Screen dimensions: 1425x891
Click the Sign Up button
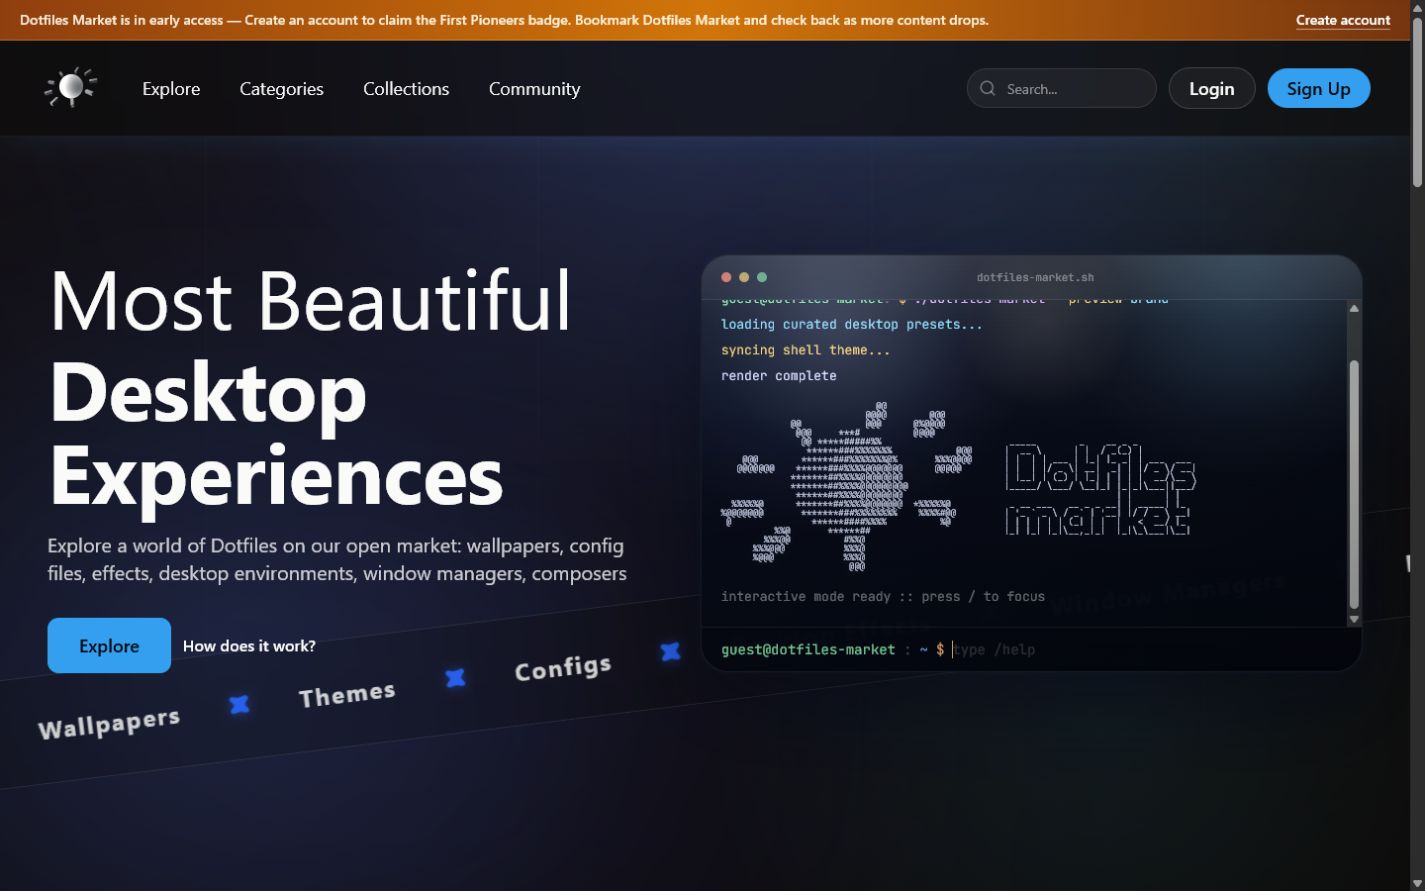pos(1318,88)
